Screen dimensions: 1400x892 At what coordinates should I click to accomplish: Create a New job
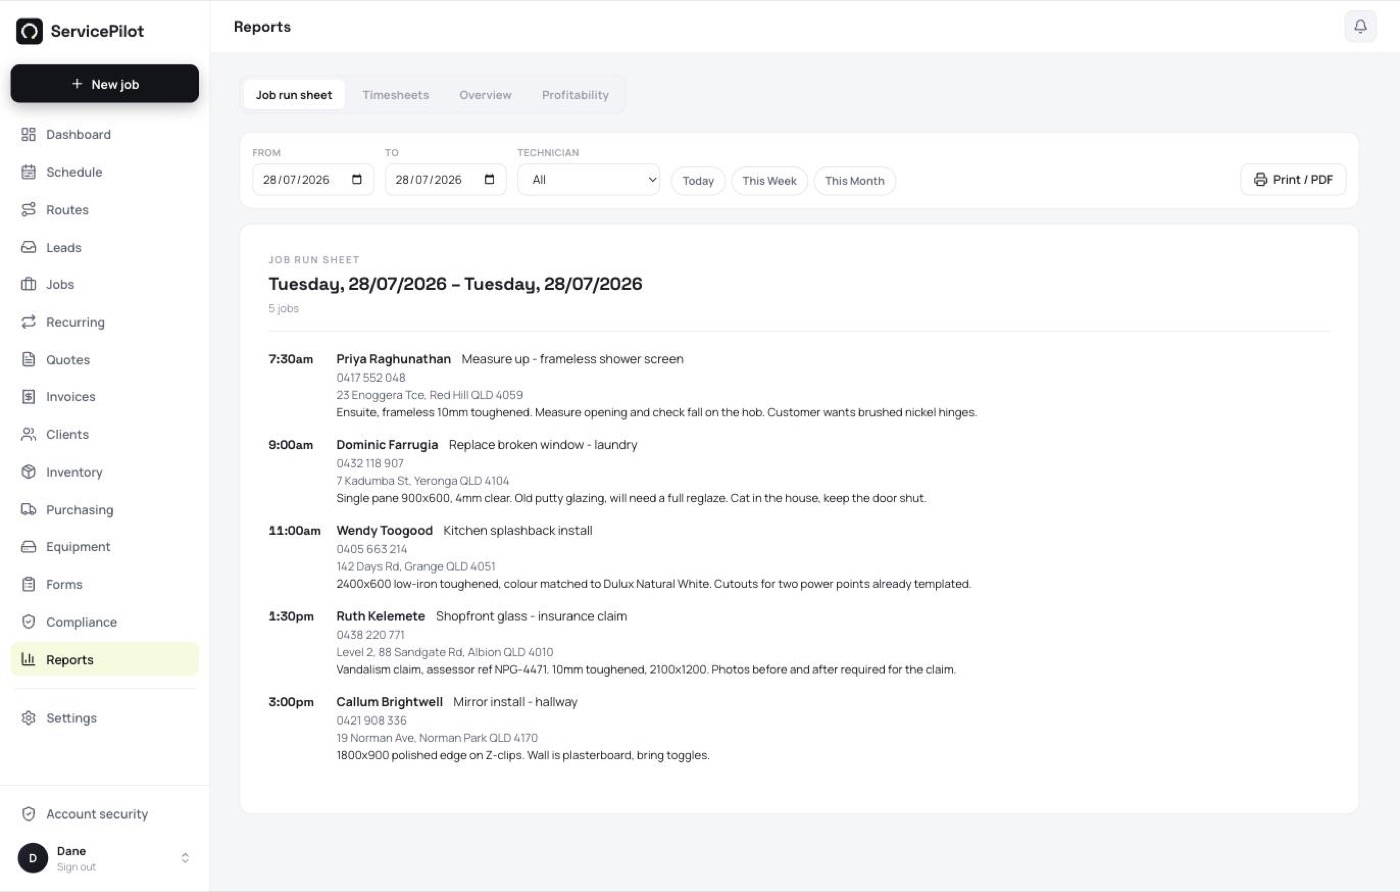105,84
